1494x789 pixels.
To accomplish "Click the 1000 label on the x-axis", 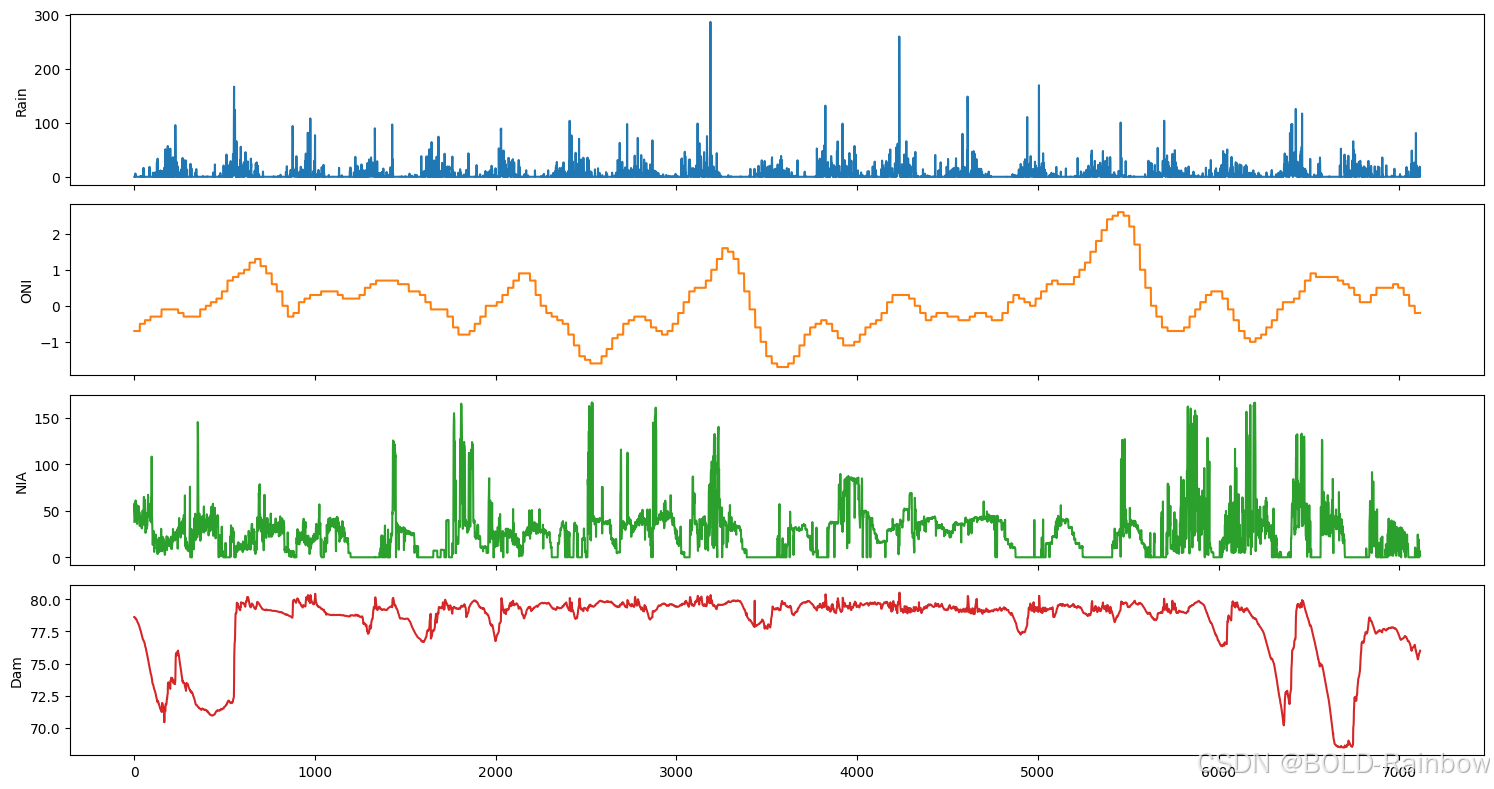I will click(315, 774).
